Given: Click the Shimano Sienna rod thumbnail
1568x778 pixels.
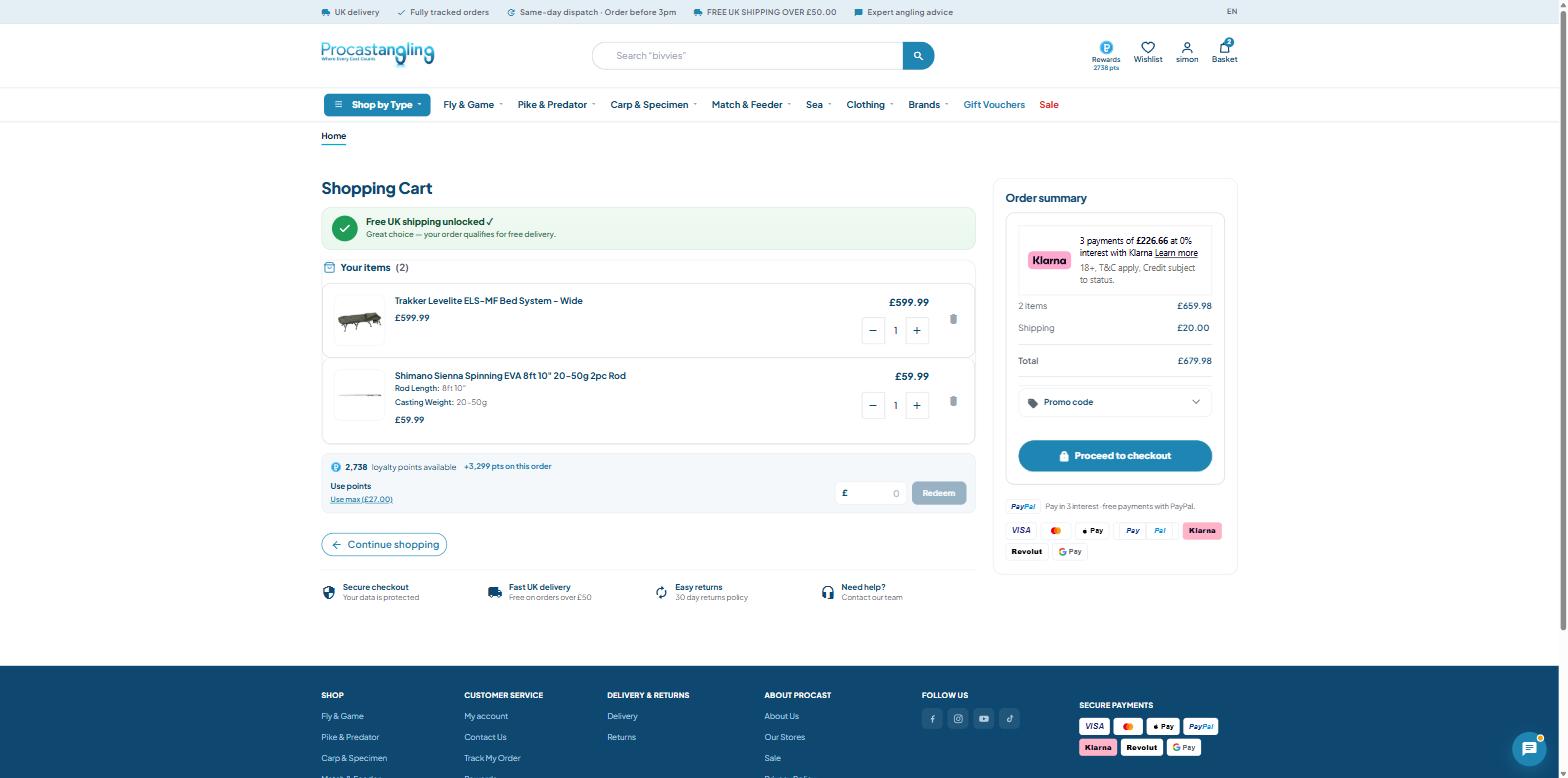Looking at the screenshot, I should [359, 395].
